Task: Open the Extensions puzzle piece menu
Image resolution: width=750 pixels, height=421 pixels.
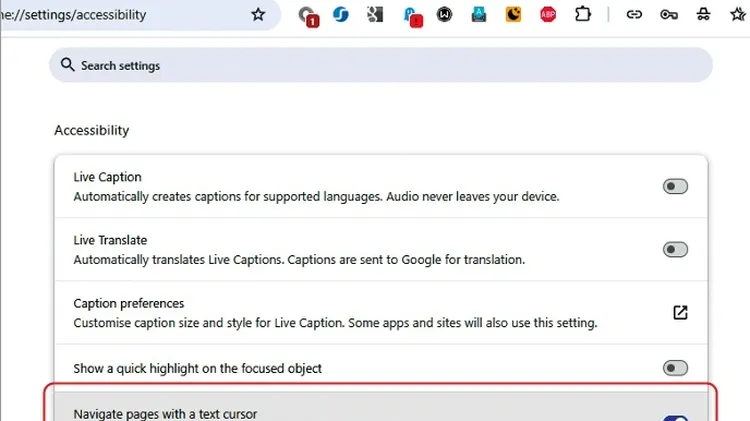Action: pyautogui.click(x=584, y=15)
